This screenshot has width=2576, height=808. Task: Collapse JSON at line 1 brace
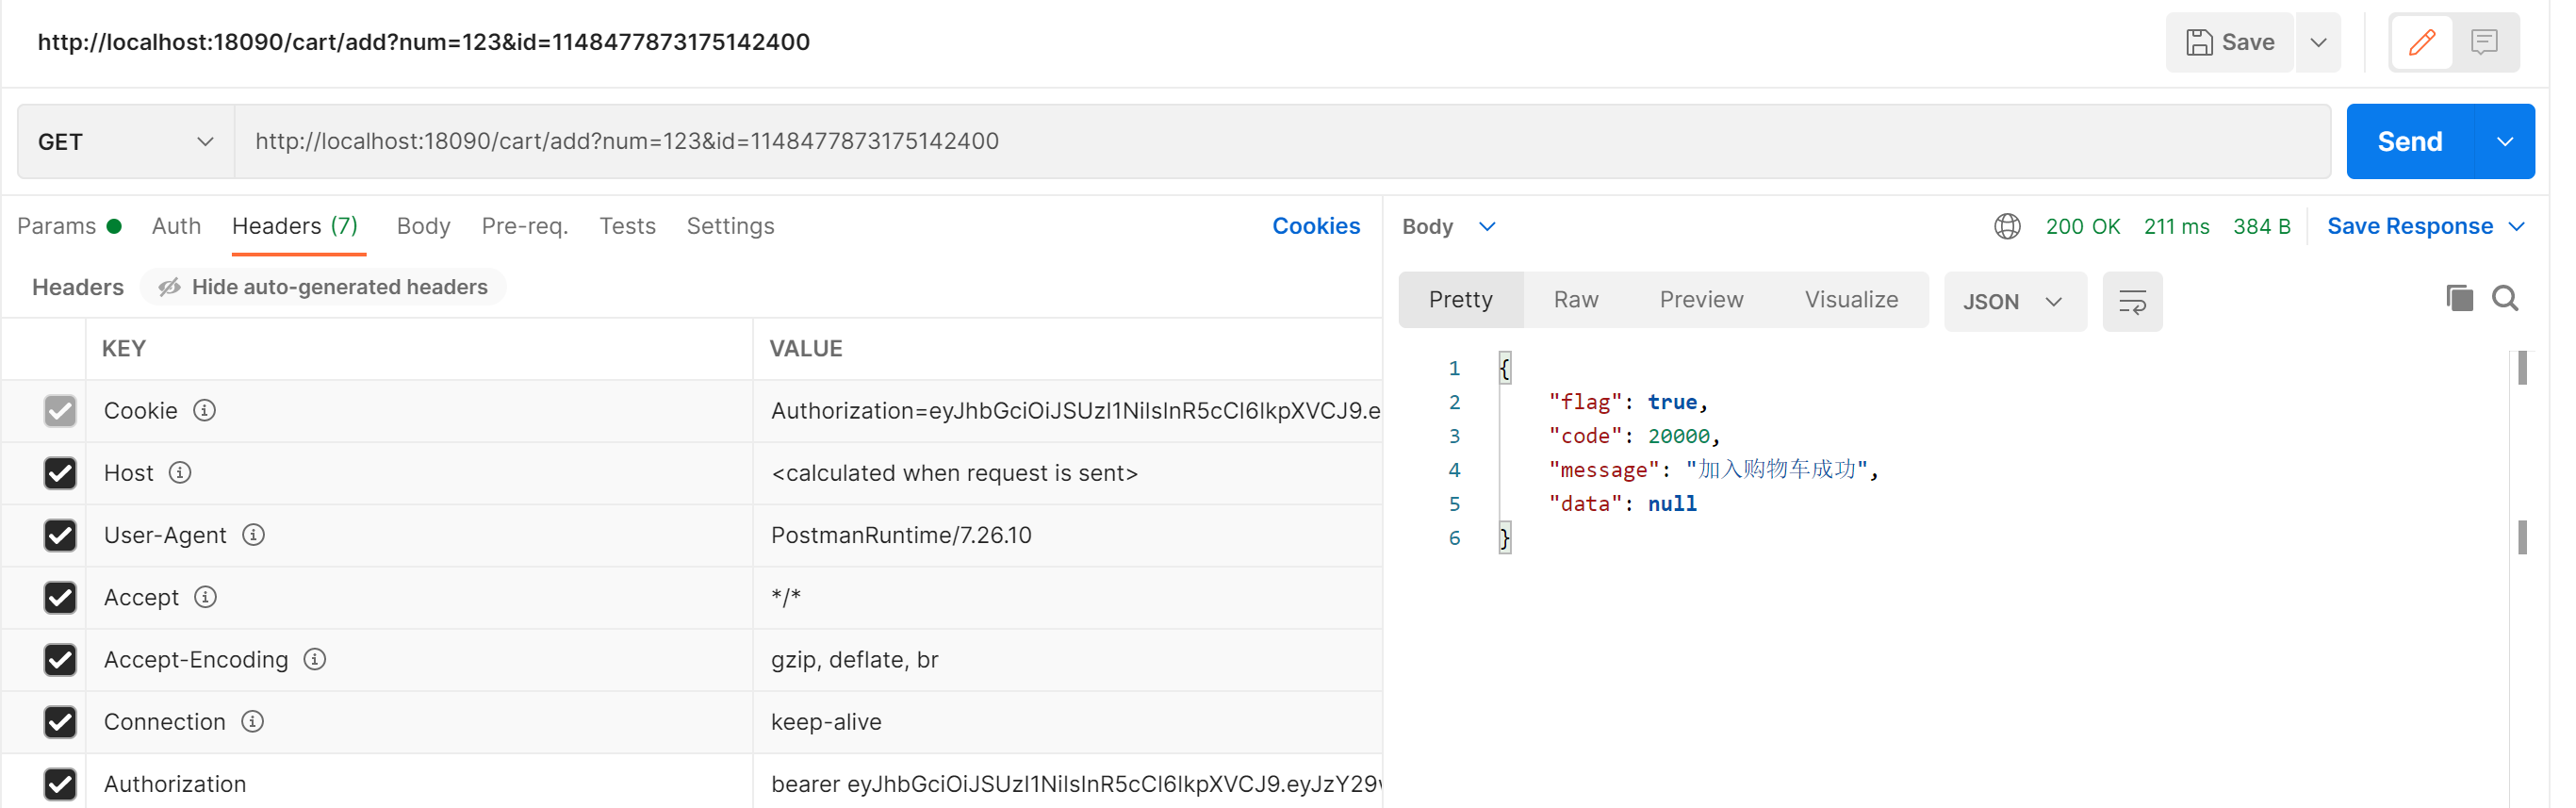pyautogui.click(x=1504, y=368)
